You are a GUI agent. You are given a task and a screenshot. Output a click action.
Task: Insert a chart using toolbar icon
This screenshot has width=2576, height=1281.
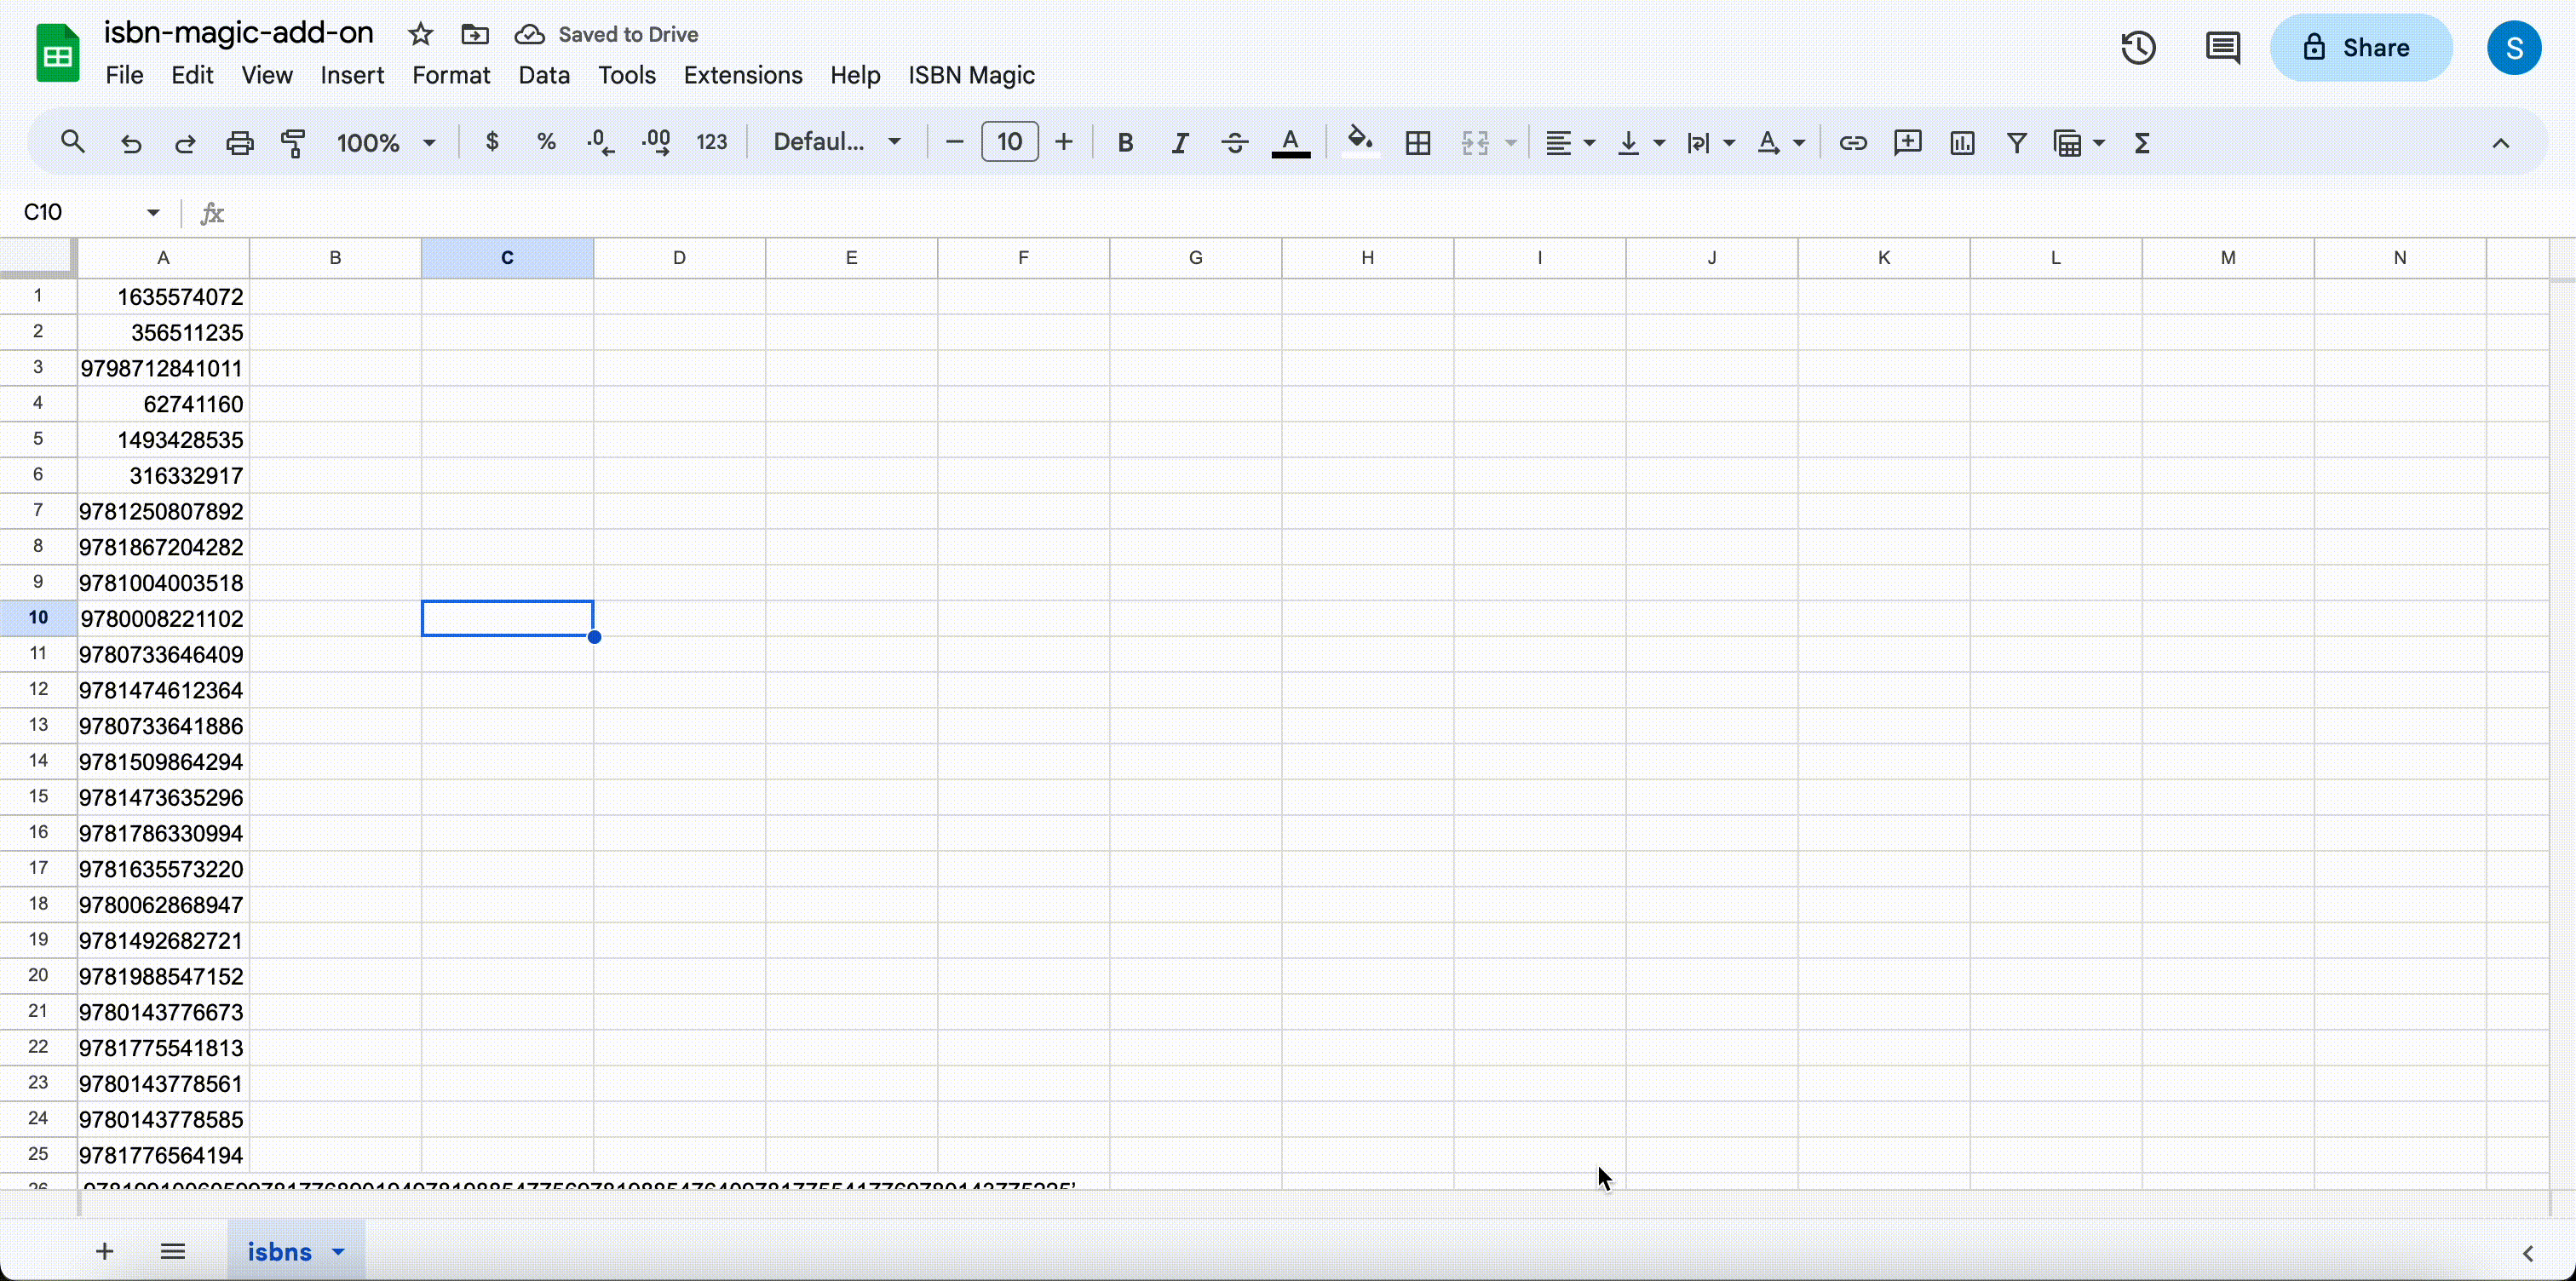click(1962, 143)
